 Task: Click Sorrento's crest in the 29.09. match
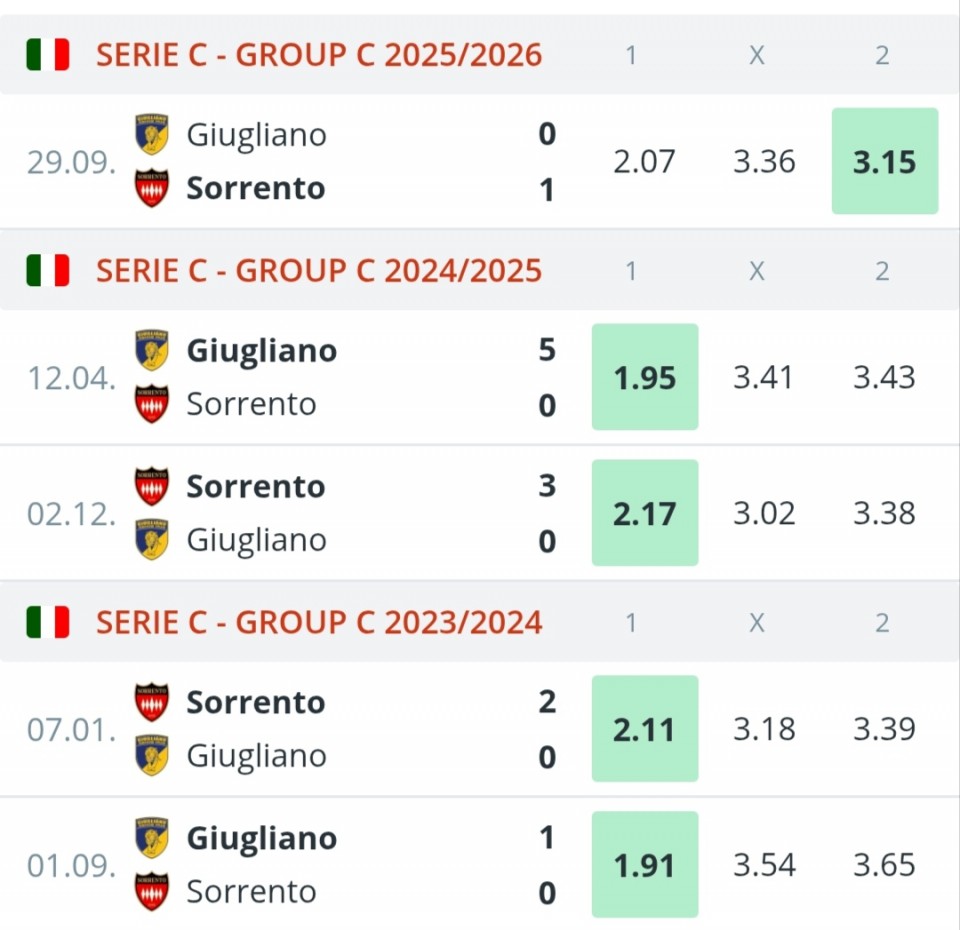(152, 188)
